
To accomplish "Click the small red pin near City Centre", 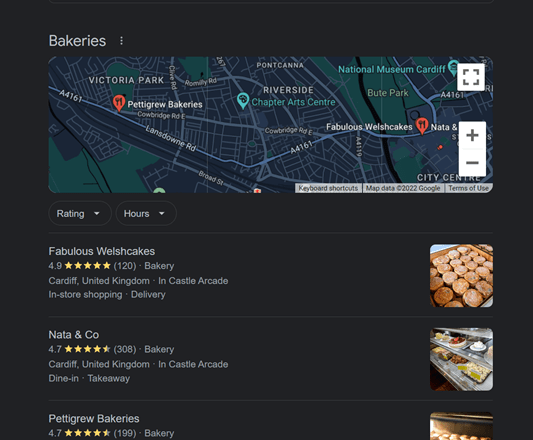I will tap(440, 147).
